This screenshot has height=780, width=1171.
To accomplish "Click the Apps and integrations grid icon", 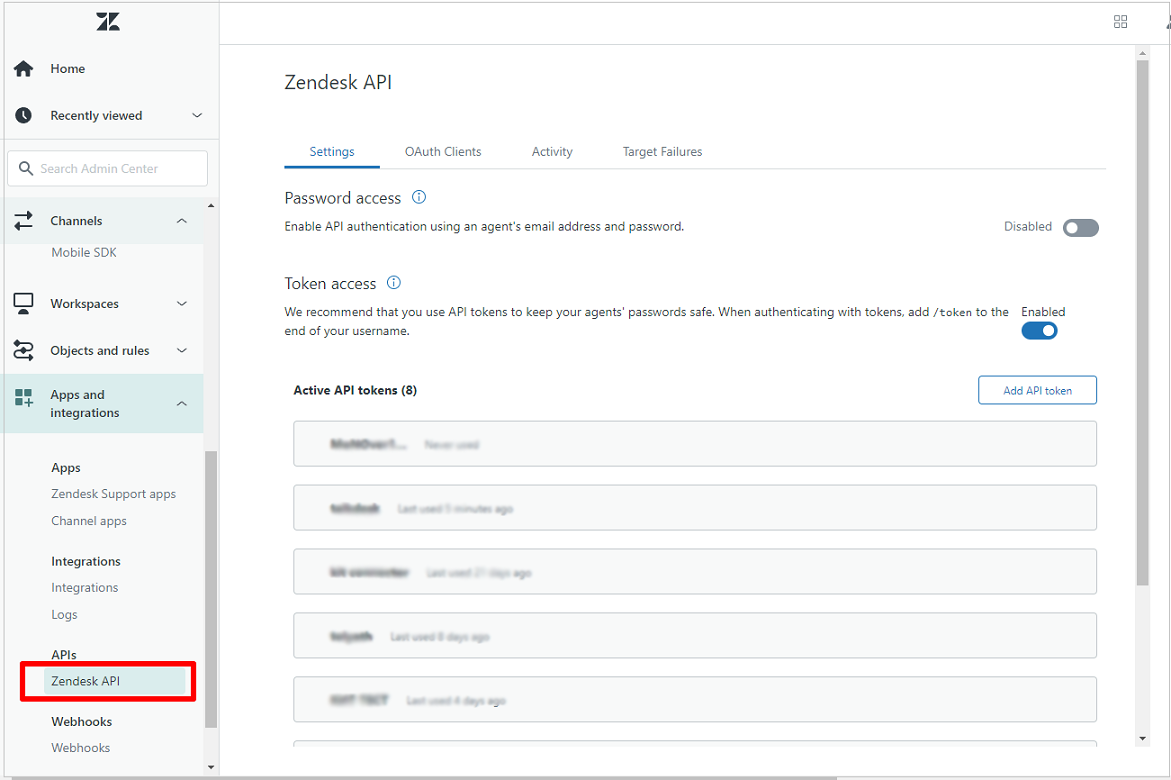I will (x=23, y=397).
